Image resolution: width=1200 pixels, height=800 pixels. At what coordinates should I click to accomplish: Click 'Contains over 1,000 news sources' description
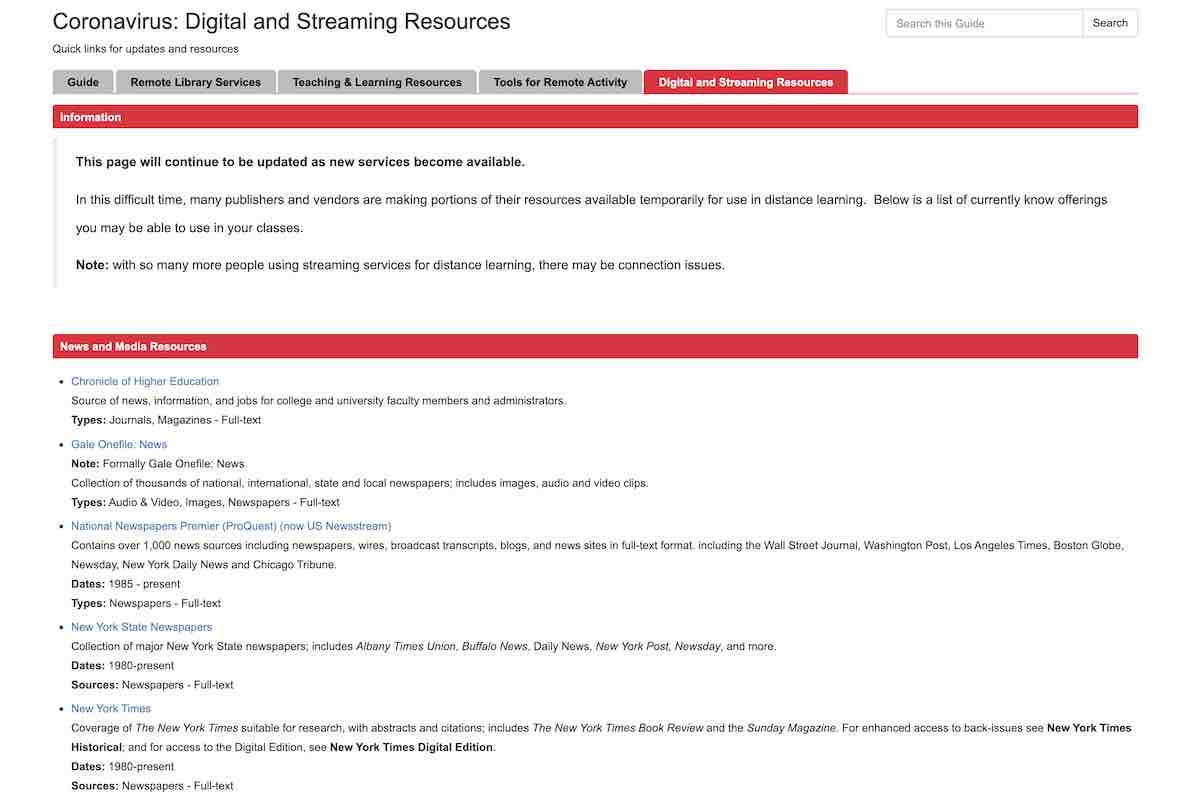coord(597,555)
